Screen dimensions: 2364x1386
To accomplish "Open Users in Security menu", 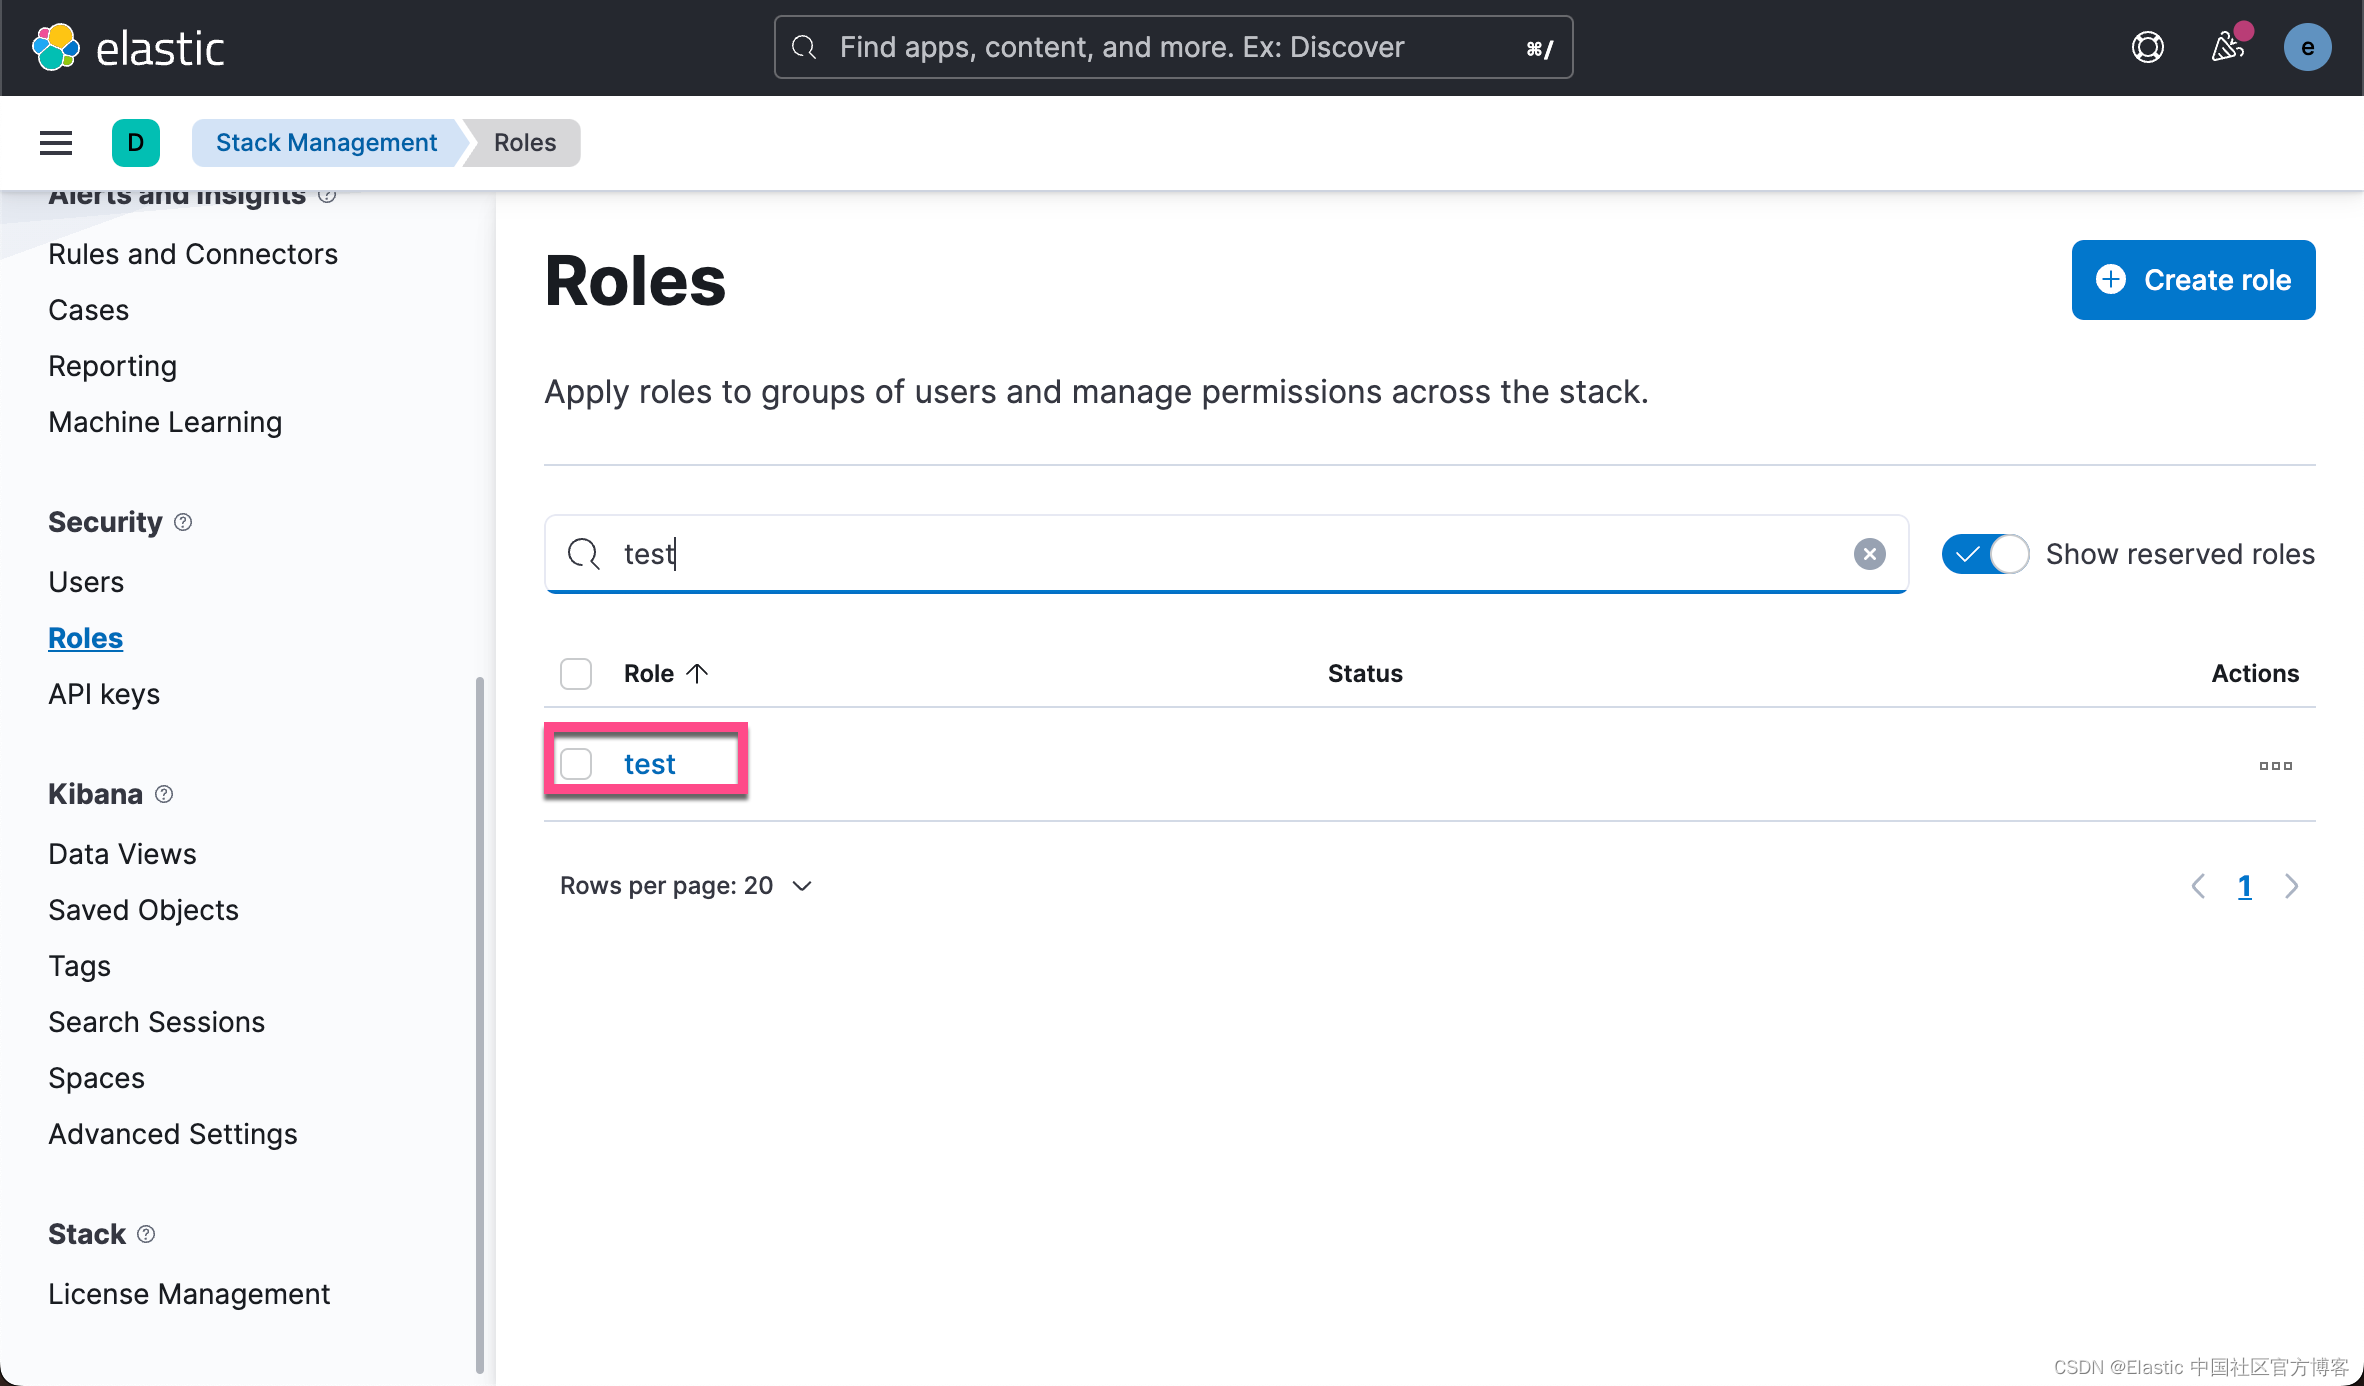I will coord(86,582).
